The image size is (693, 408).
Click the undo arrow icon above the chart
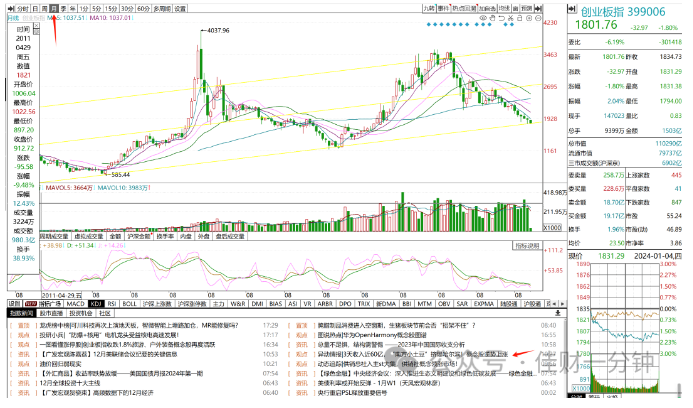502,18
